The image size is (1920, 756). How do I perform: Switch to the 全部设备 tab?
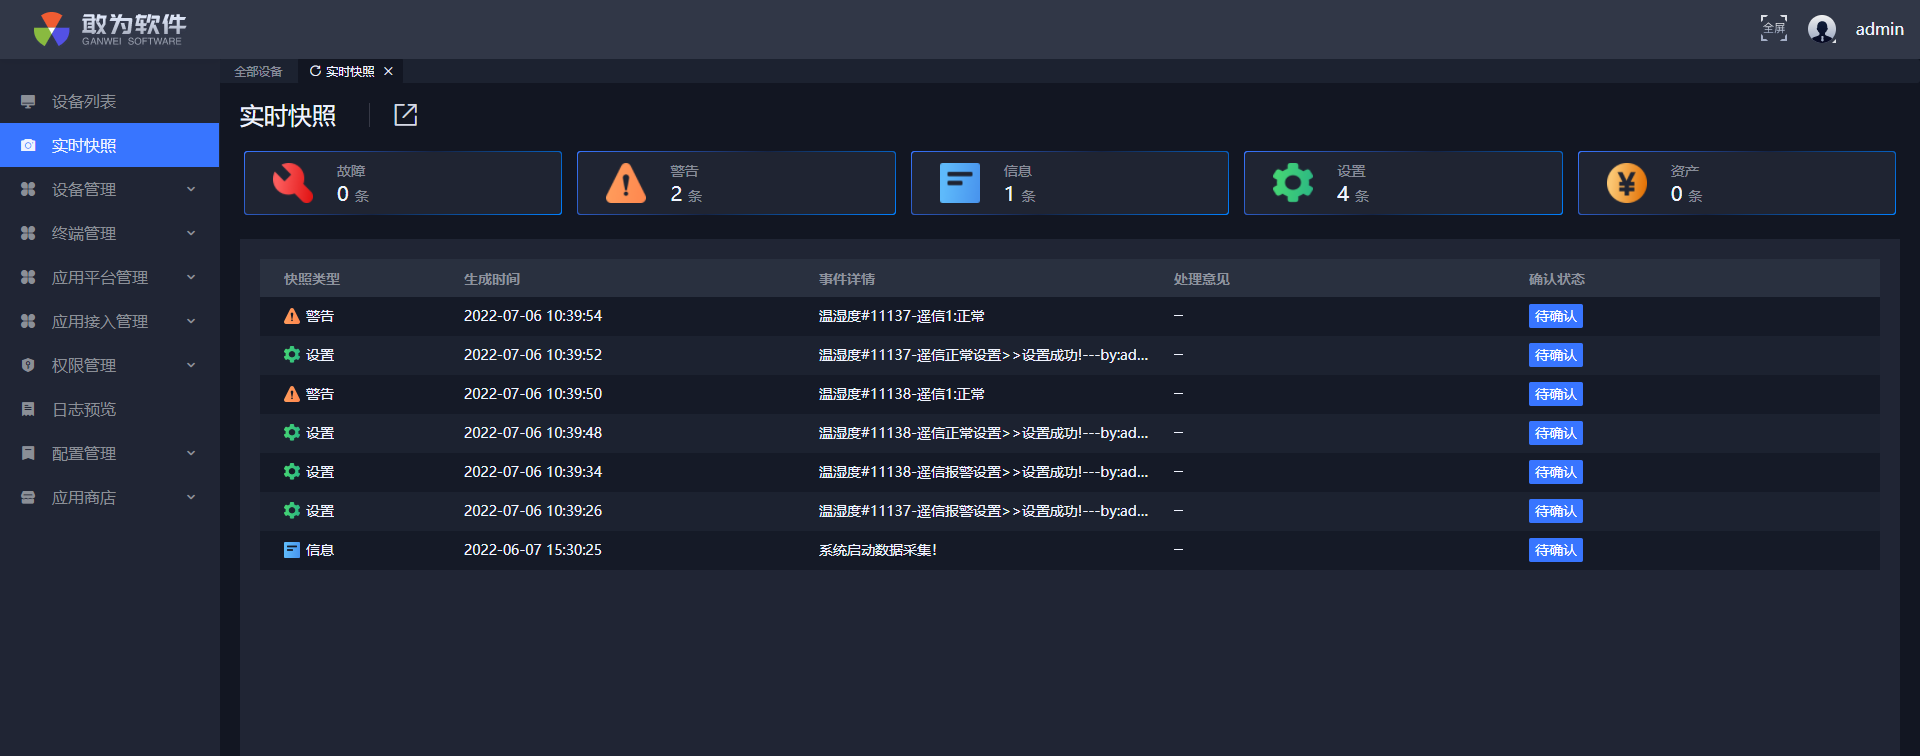click(258, 71)
